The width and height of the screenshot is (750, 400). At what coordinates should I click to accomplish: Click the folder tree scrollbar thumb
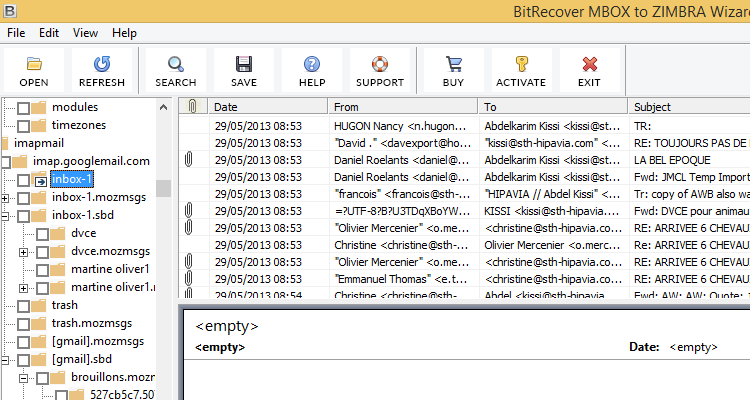click(x=164, y=189)
